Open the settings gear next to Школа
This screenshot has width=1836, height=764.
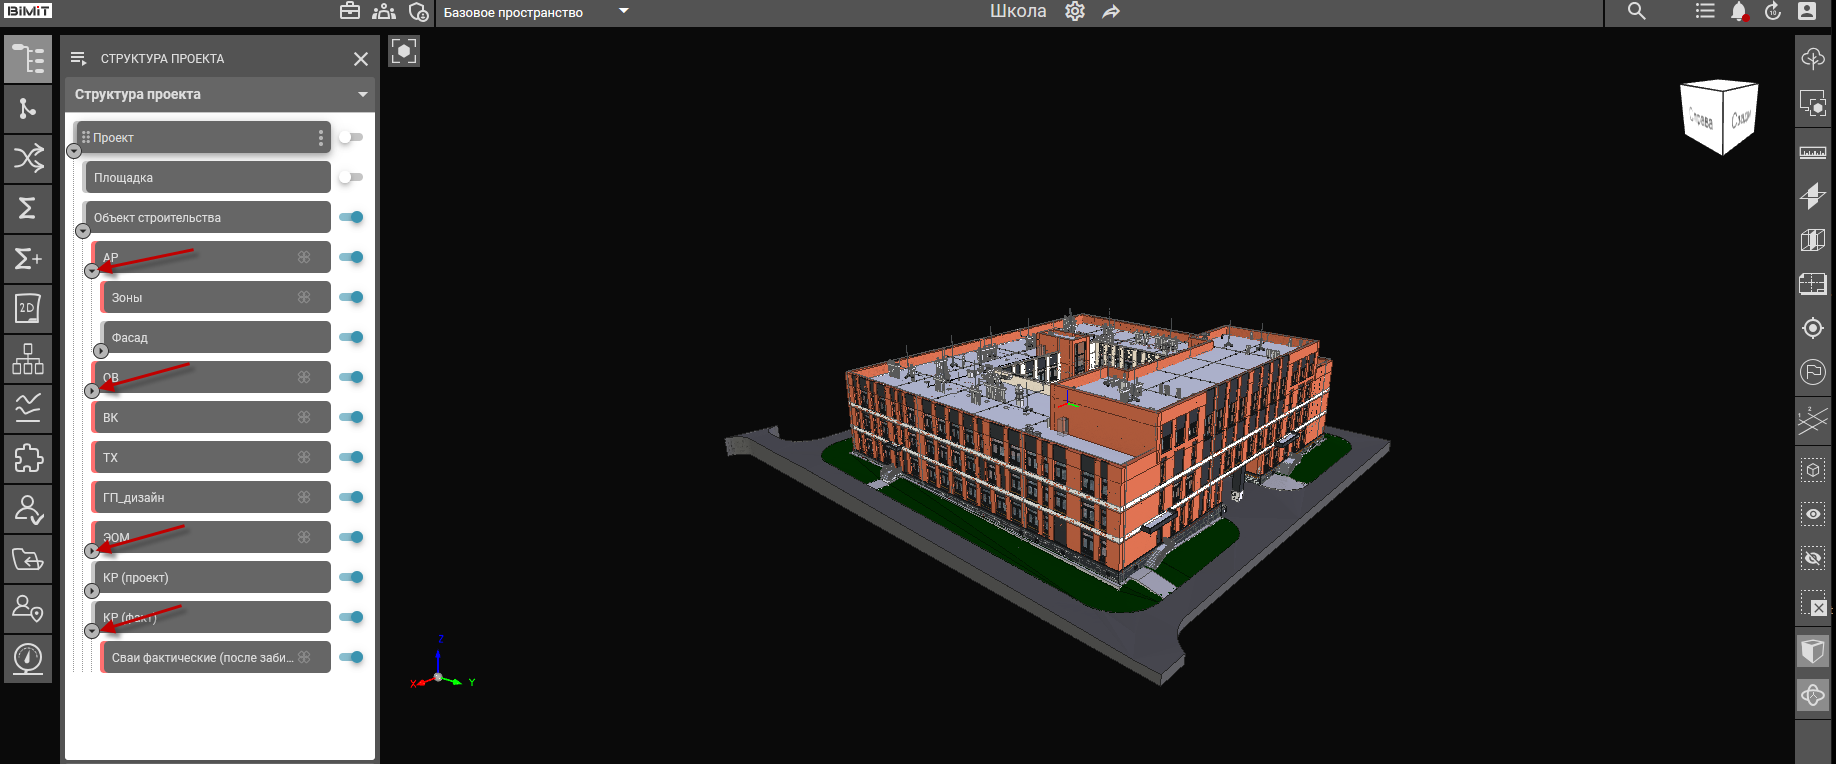click(x=1075, y=12)
